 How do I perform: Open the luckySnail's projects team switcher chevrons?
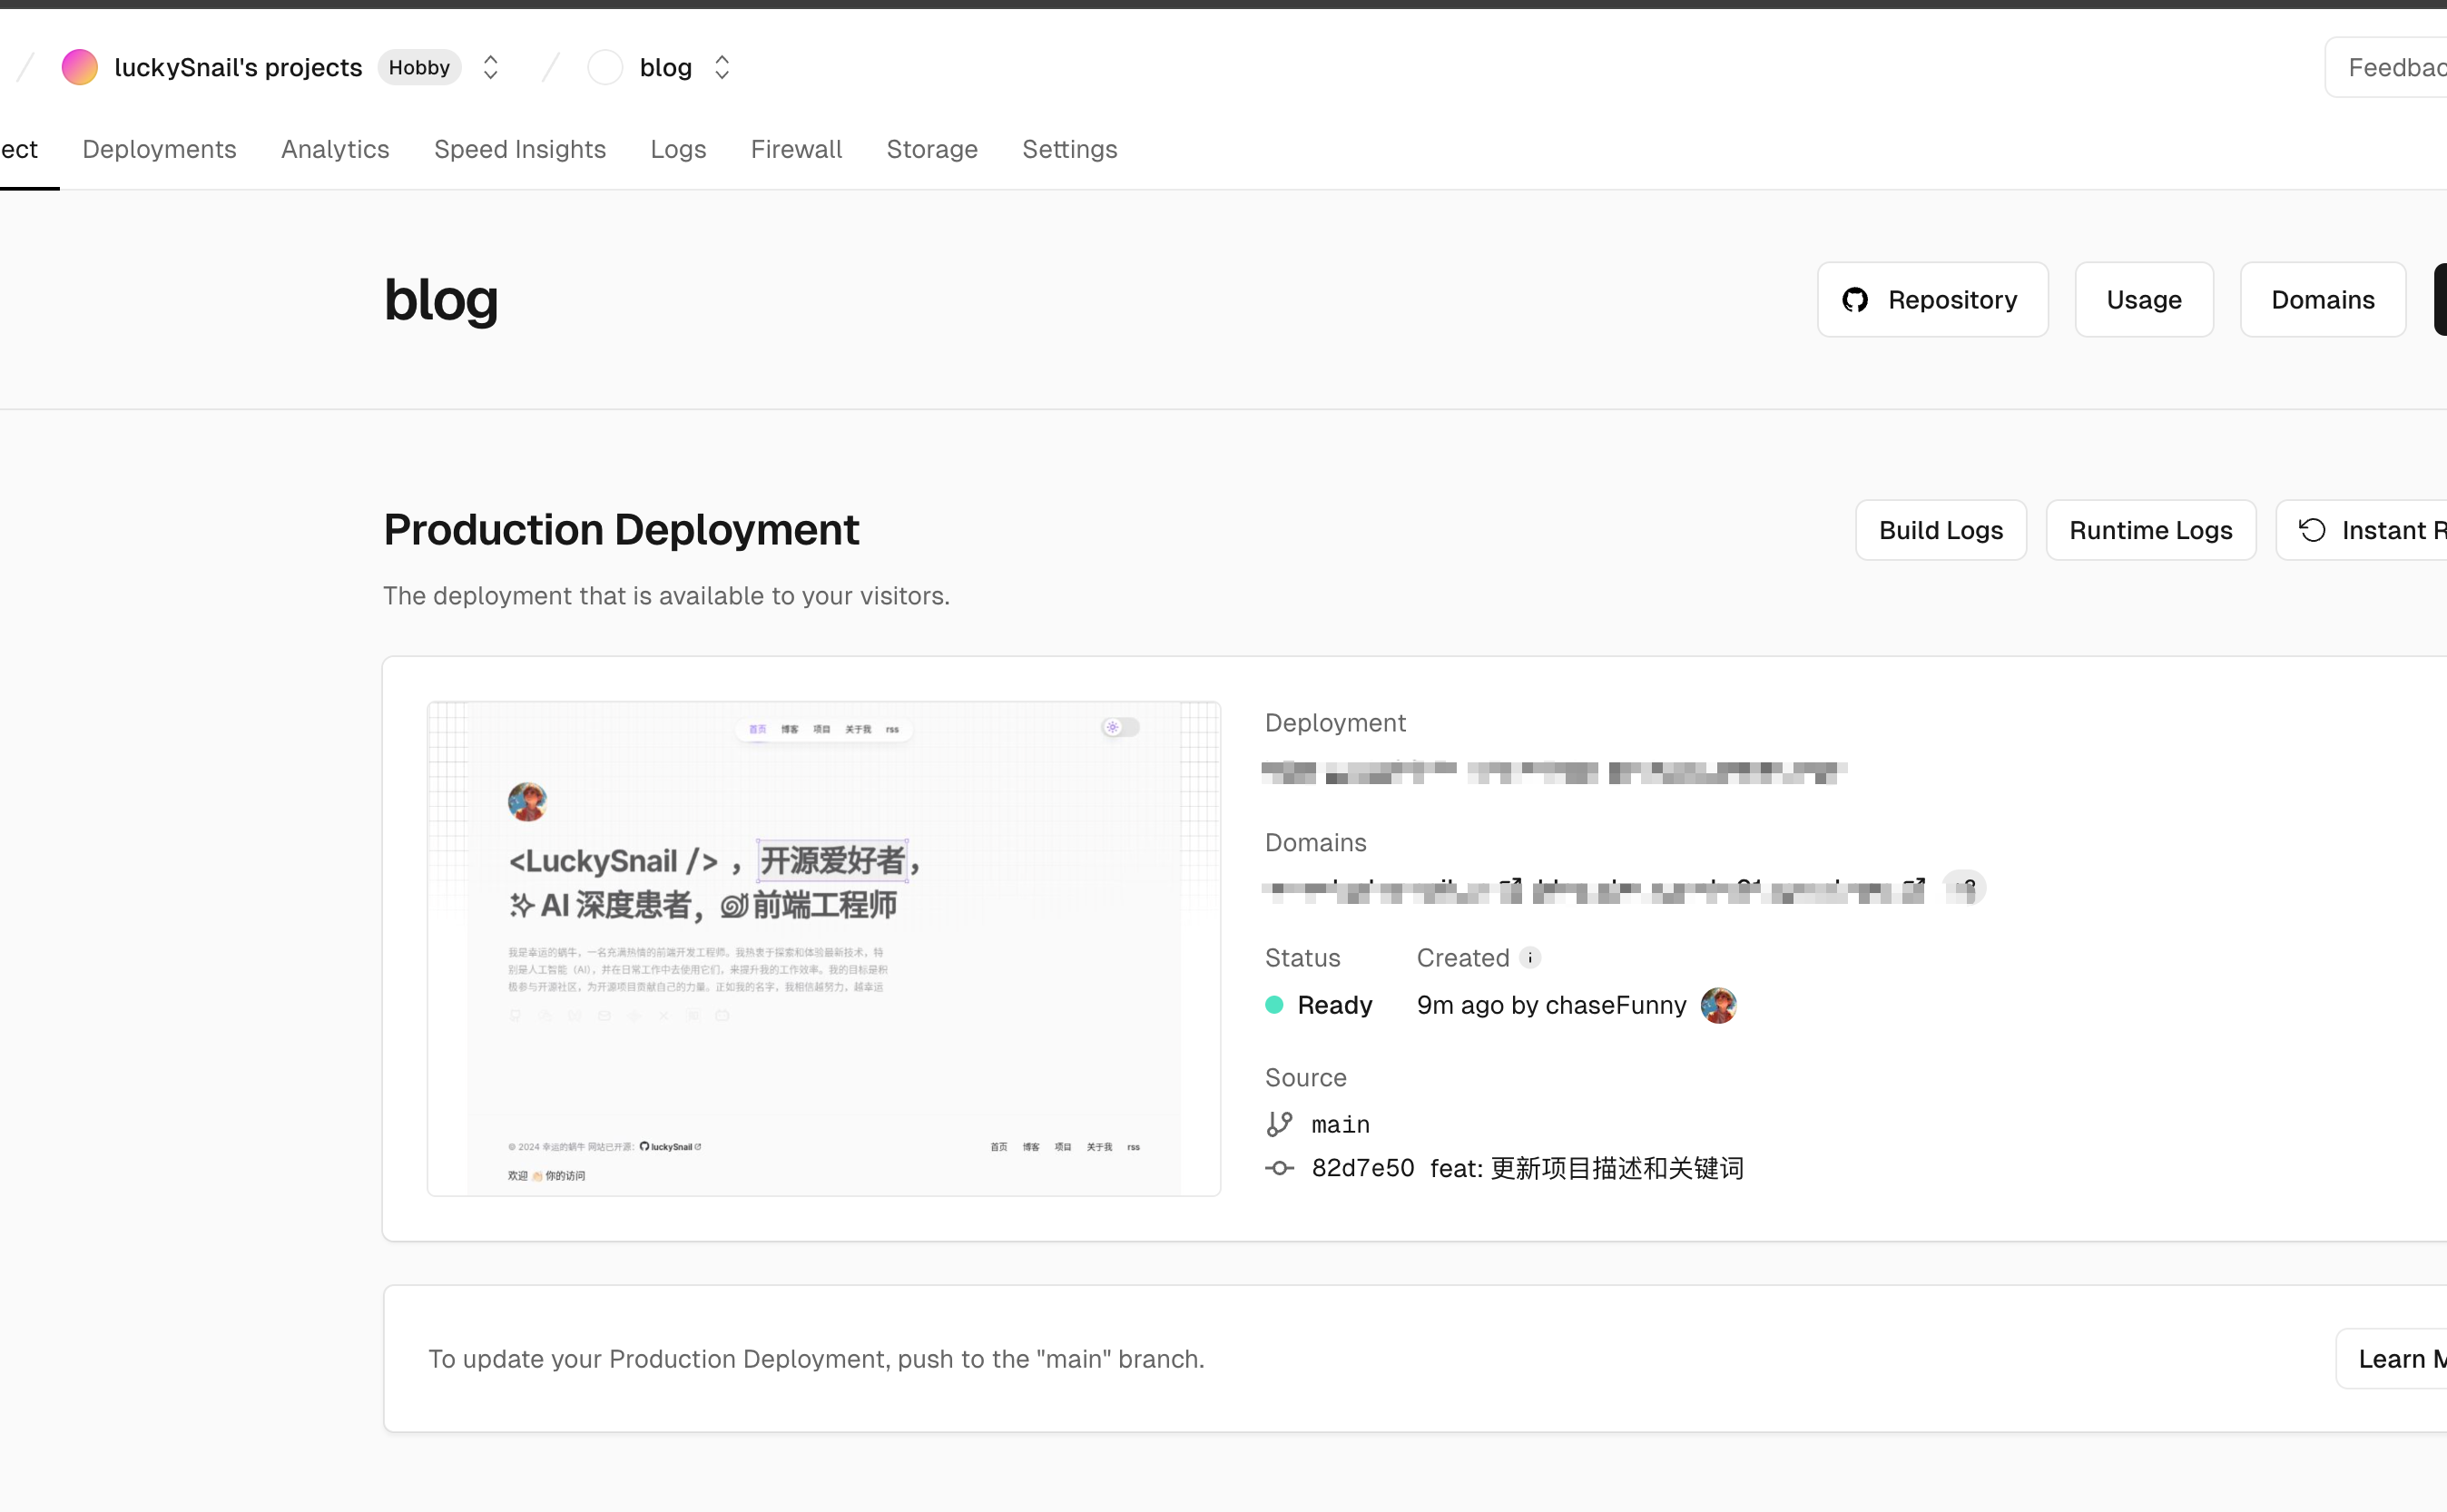pyautogui.click(x=490, y=67)
